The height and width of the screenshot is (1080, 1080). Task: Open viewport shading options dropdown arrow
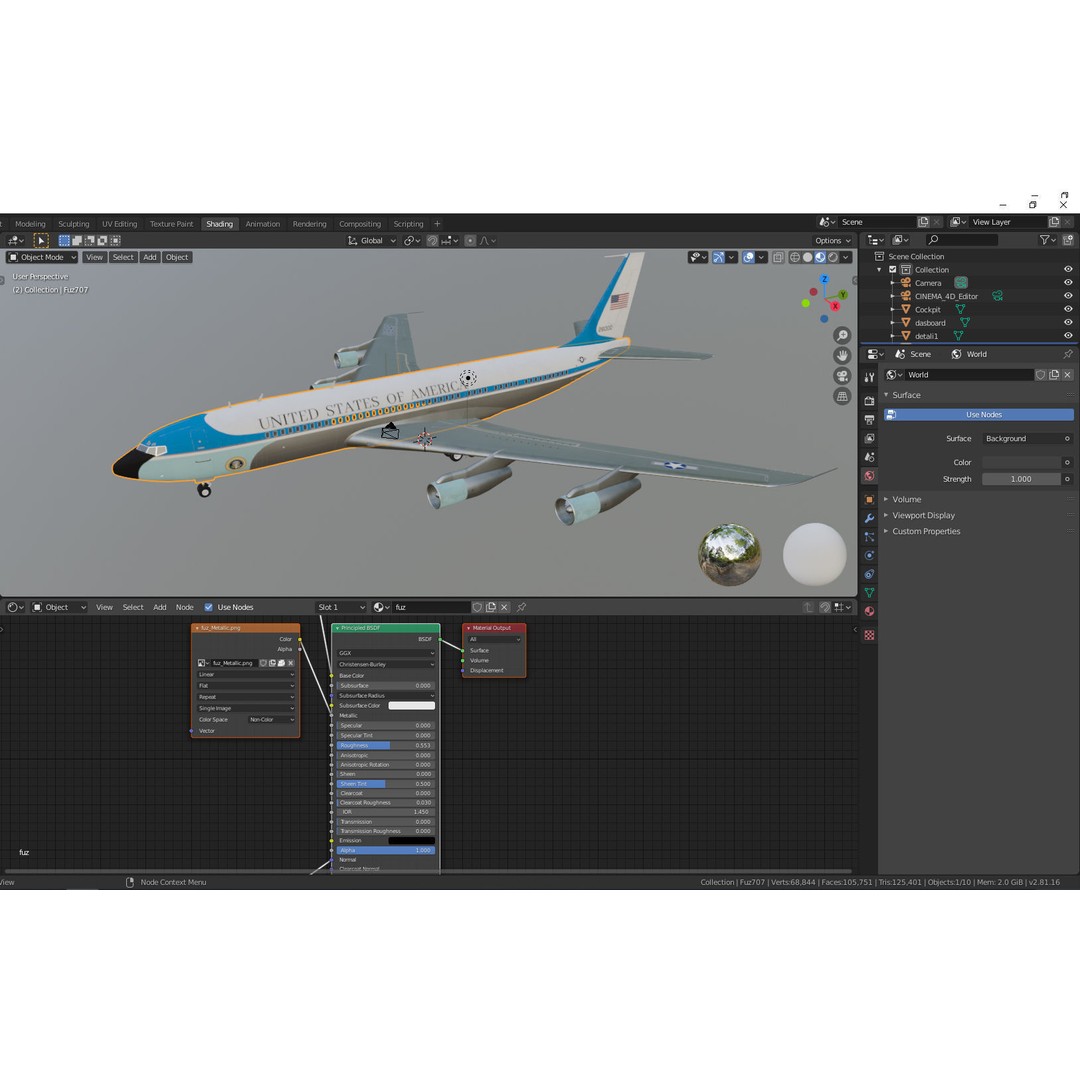[x=846, y=257]
